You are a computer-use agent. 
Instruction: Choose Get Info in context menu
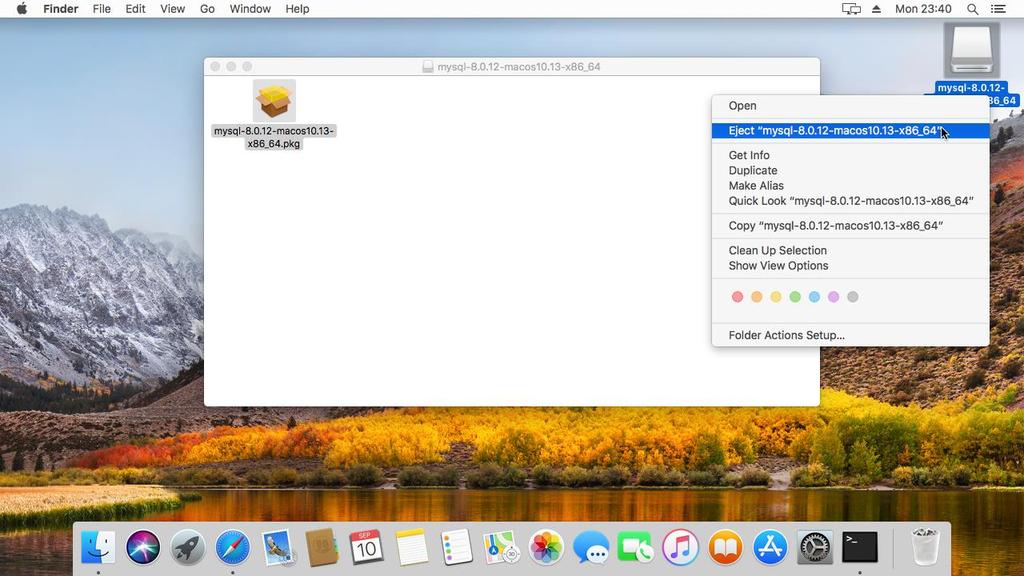[850, 155]
